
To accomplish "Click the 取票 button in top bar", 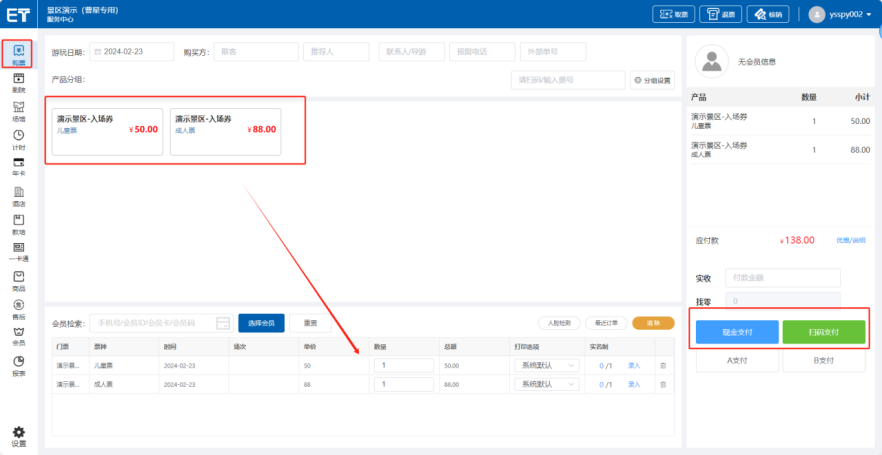I will tap(673, 14).
